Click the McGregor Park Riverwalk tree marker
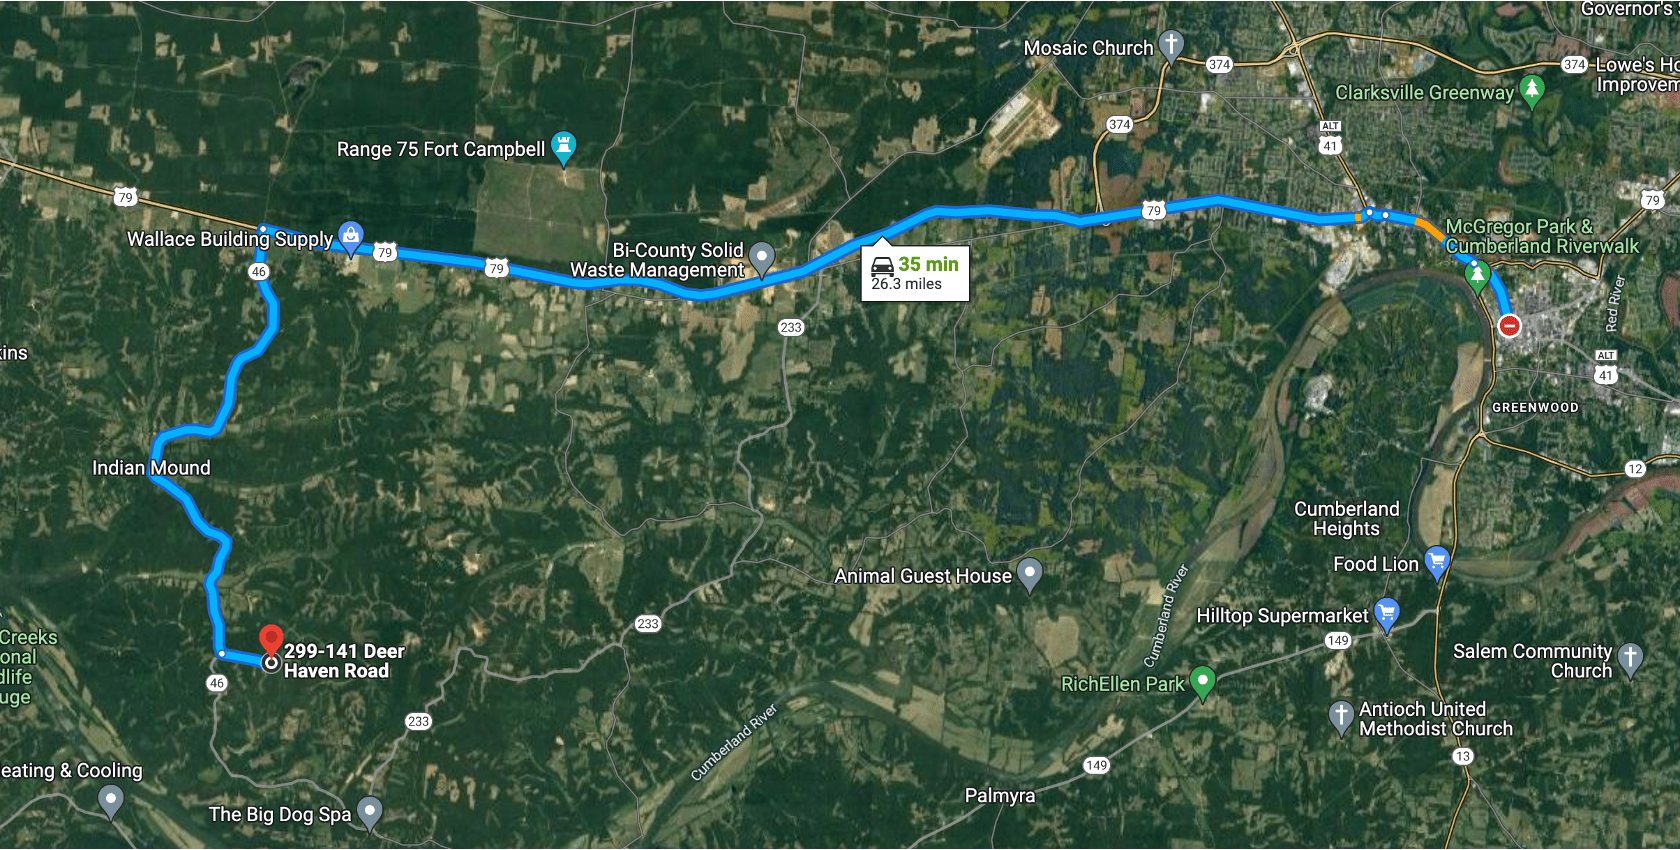 [1477, 274]
